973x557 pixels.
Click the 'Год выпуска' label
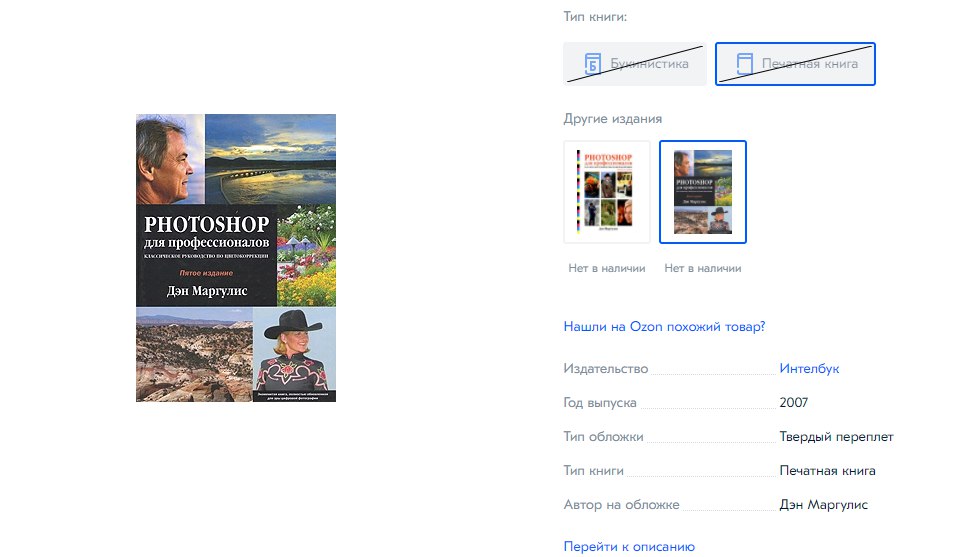pos(600,403)
